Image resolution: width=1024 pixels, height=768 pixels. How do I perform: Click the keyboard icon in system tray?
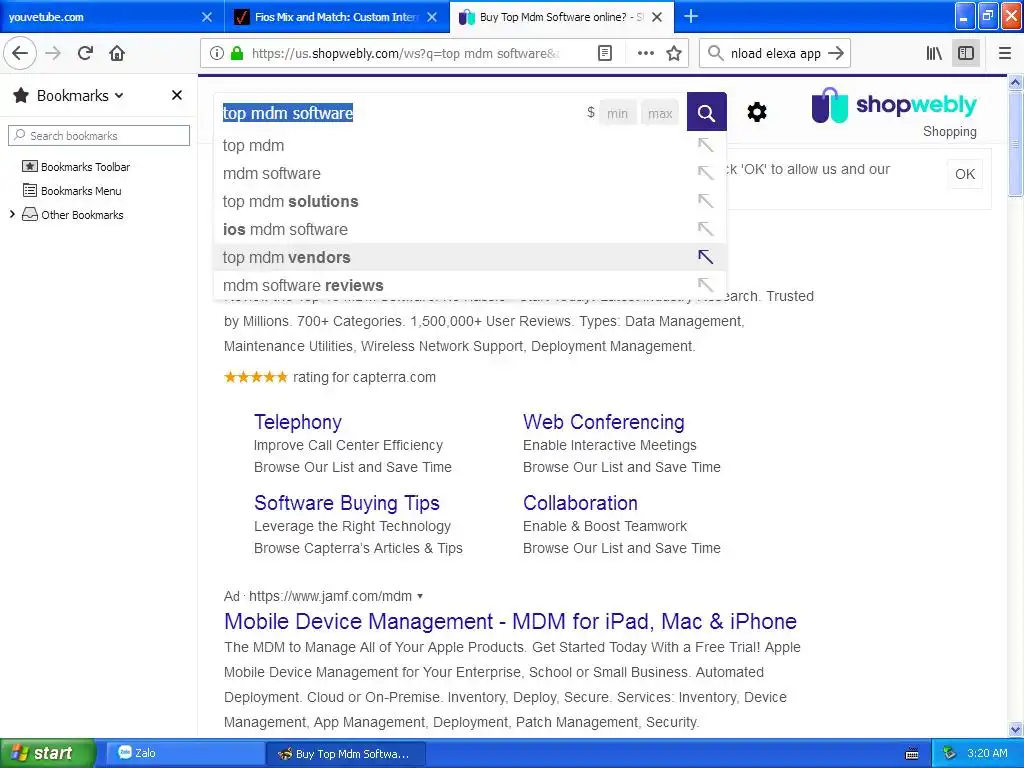[912, 754]
